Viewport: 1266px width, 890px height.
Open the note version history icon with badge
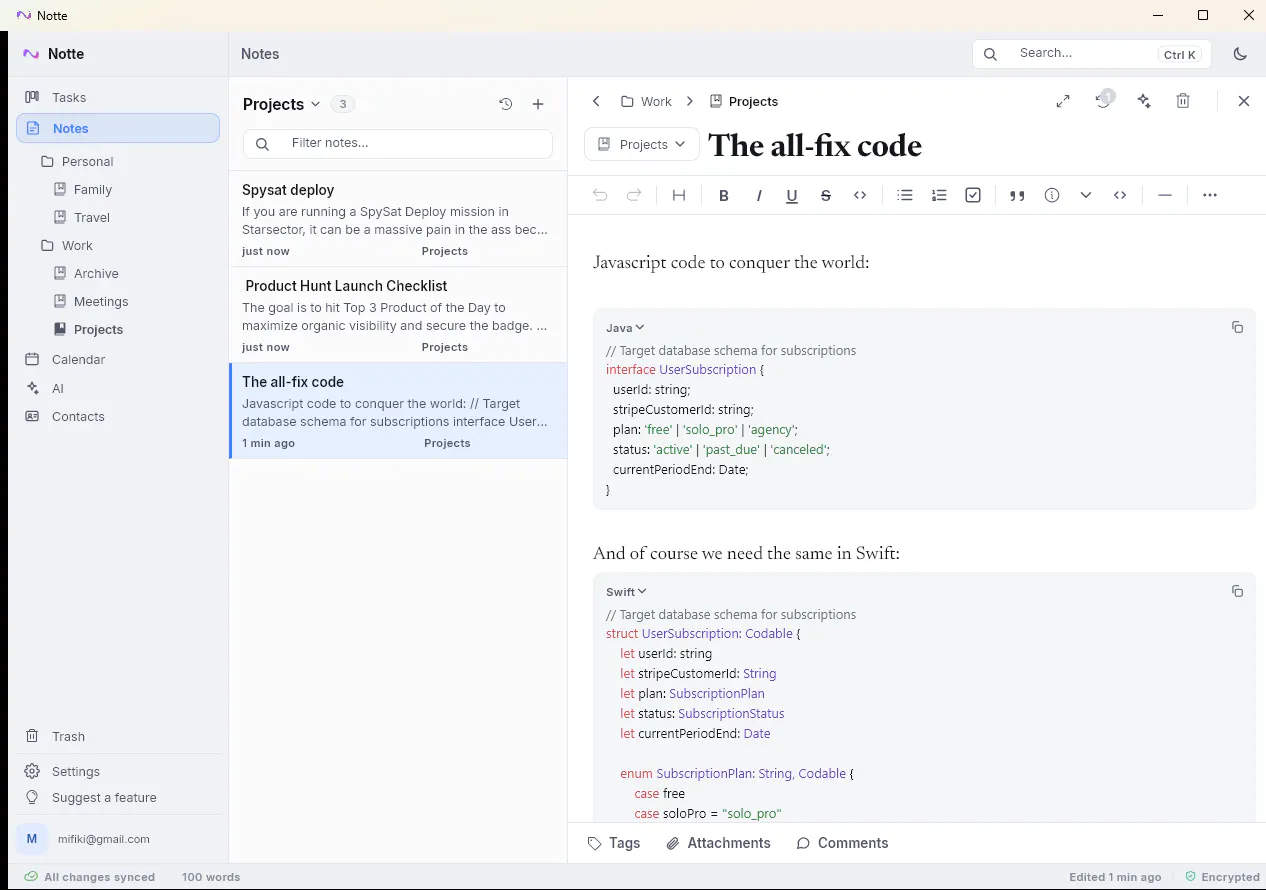pos(1104,100)
